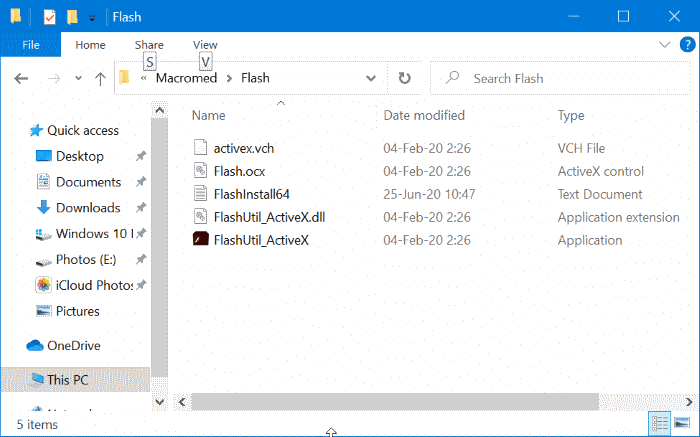Sort by the Name column header
Viewport: 700px width, 437px height.
point(208,116)
